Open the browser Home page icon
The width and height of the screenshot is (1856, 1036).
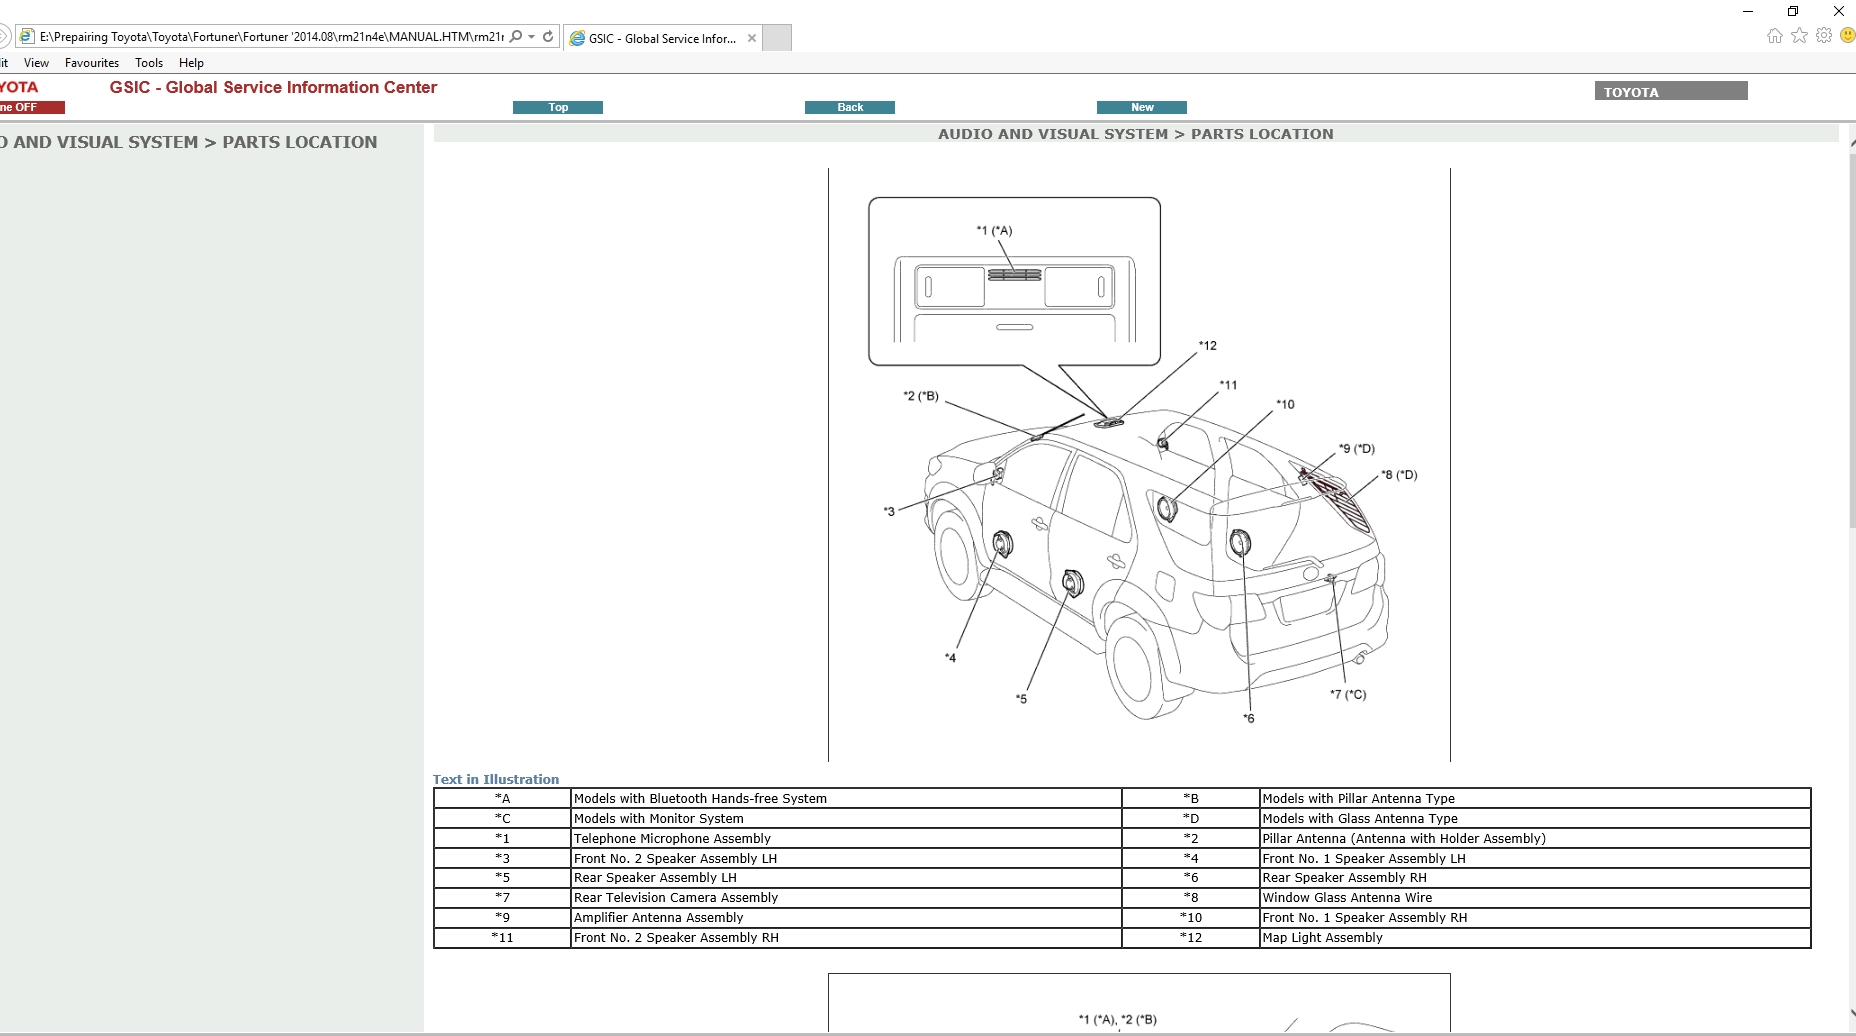pos(1774,36)
